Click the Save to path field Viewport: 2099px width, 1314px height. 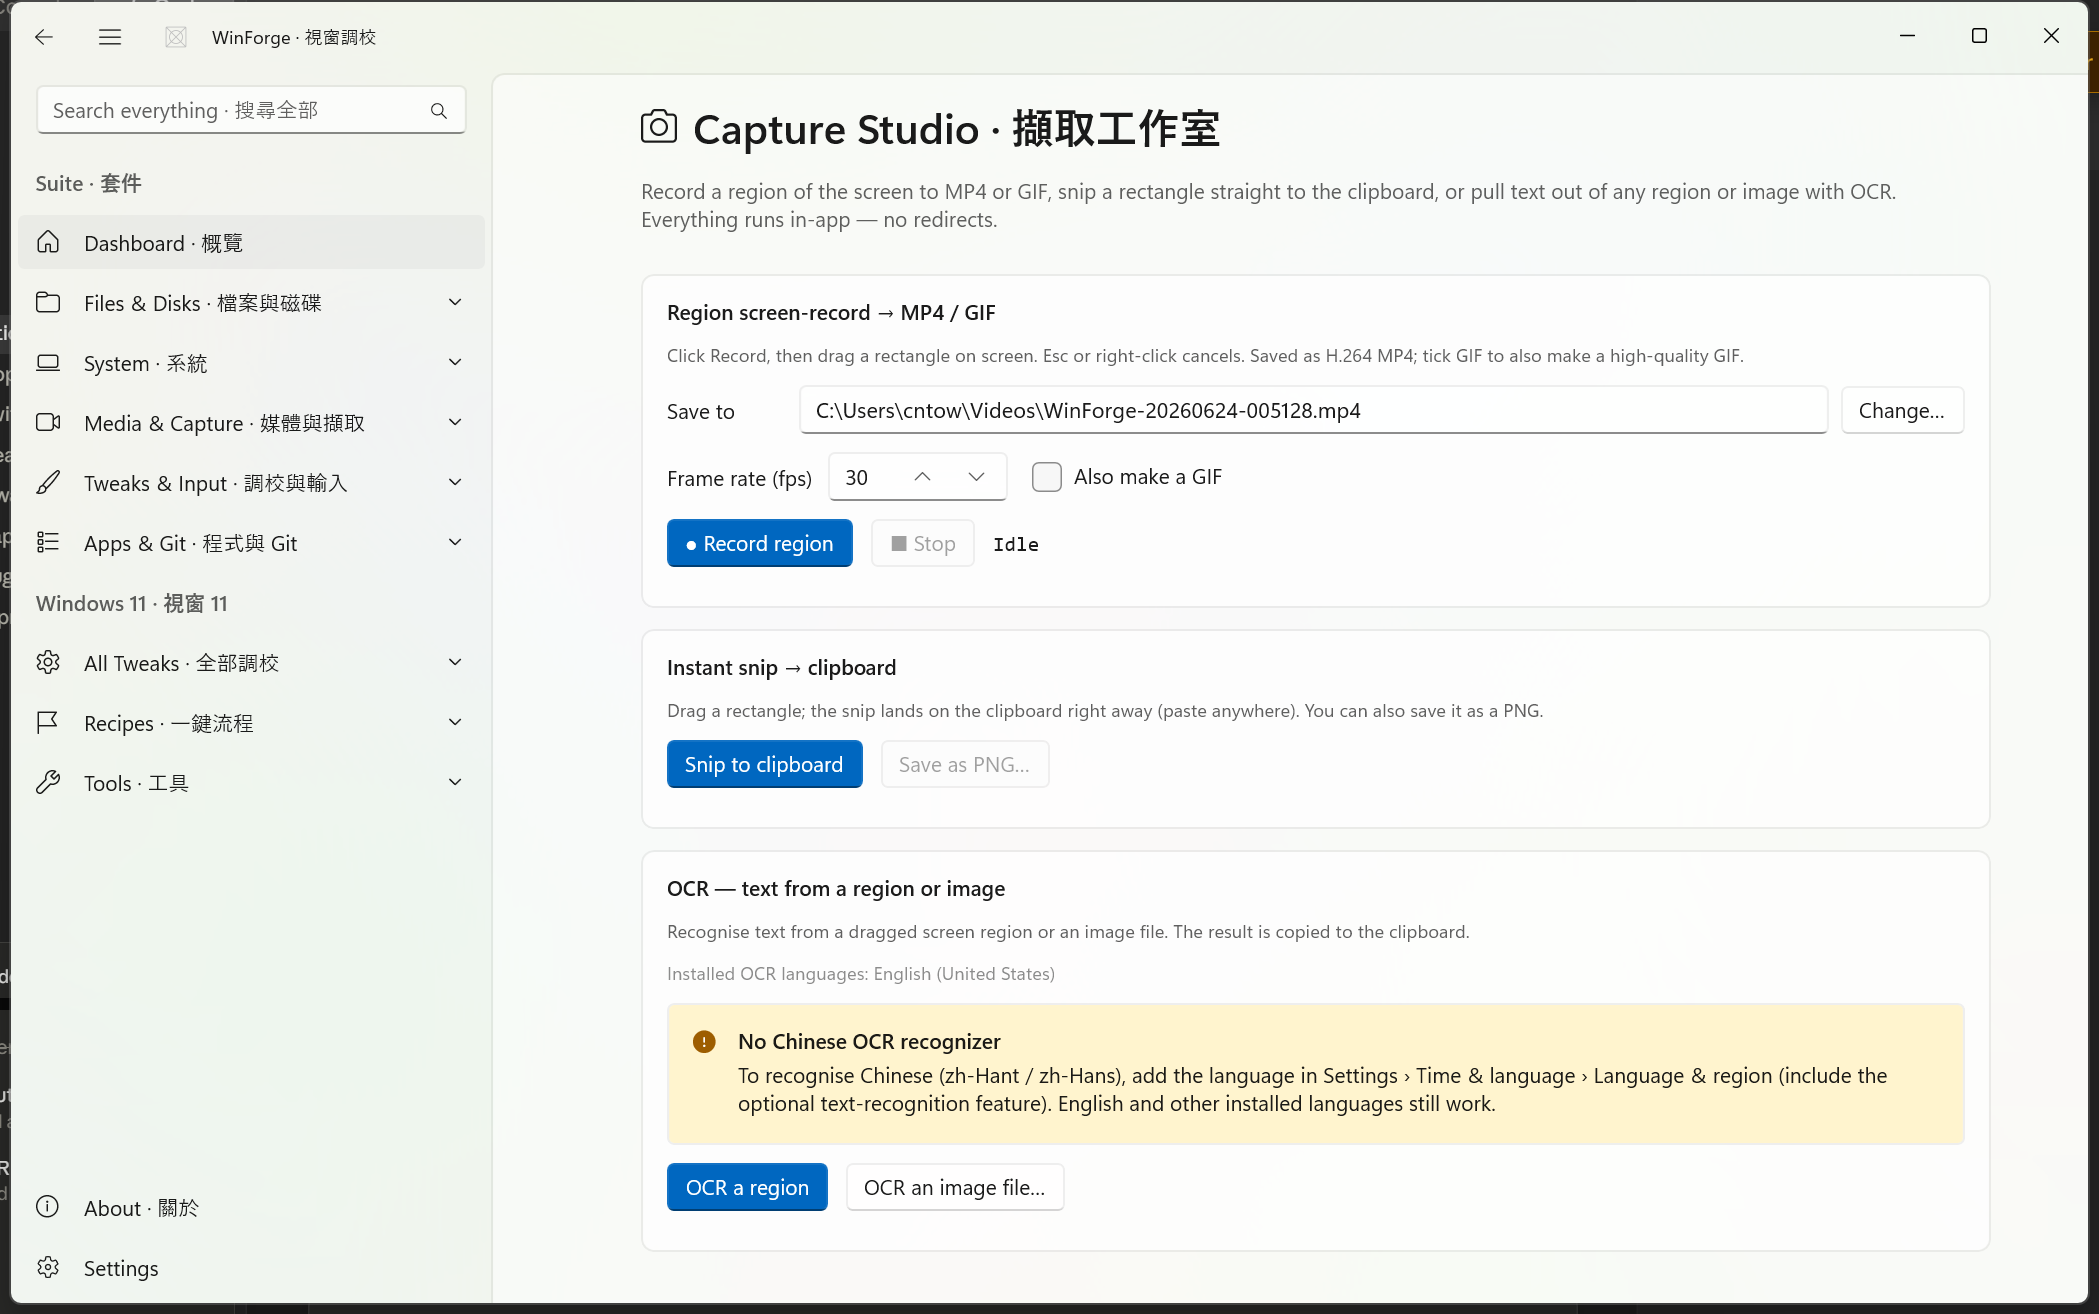click(x=1313, y=410)
